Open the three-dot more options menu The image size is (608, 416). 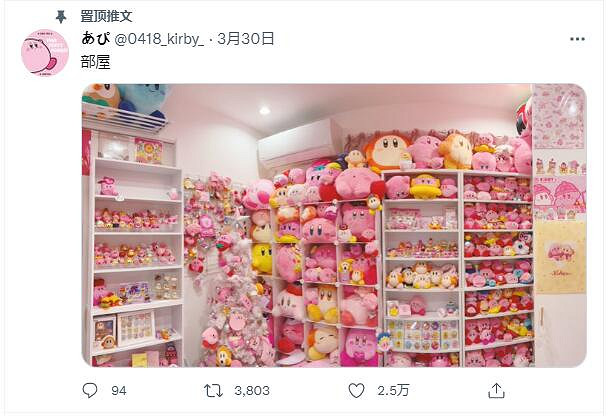pos(577,39)
